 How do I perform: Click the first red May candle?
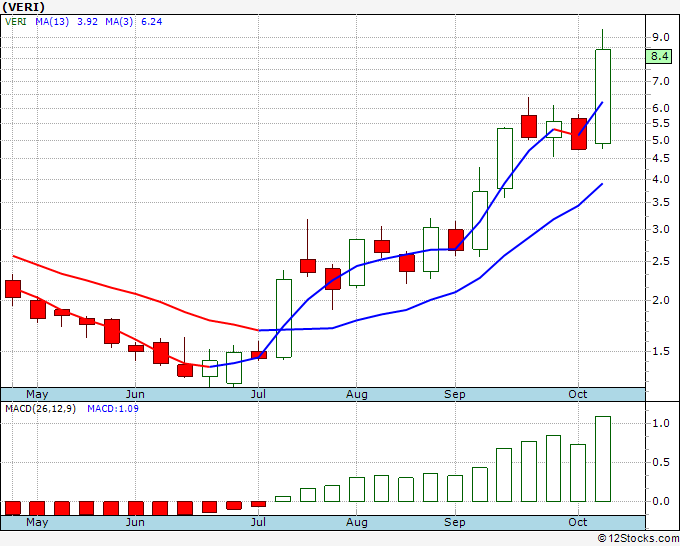pos(13,288)
